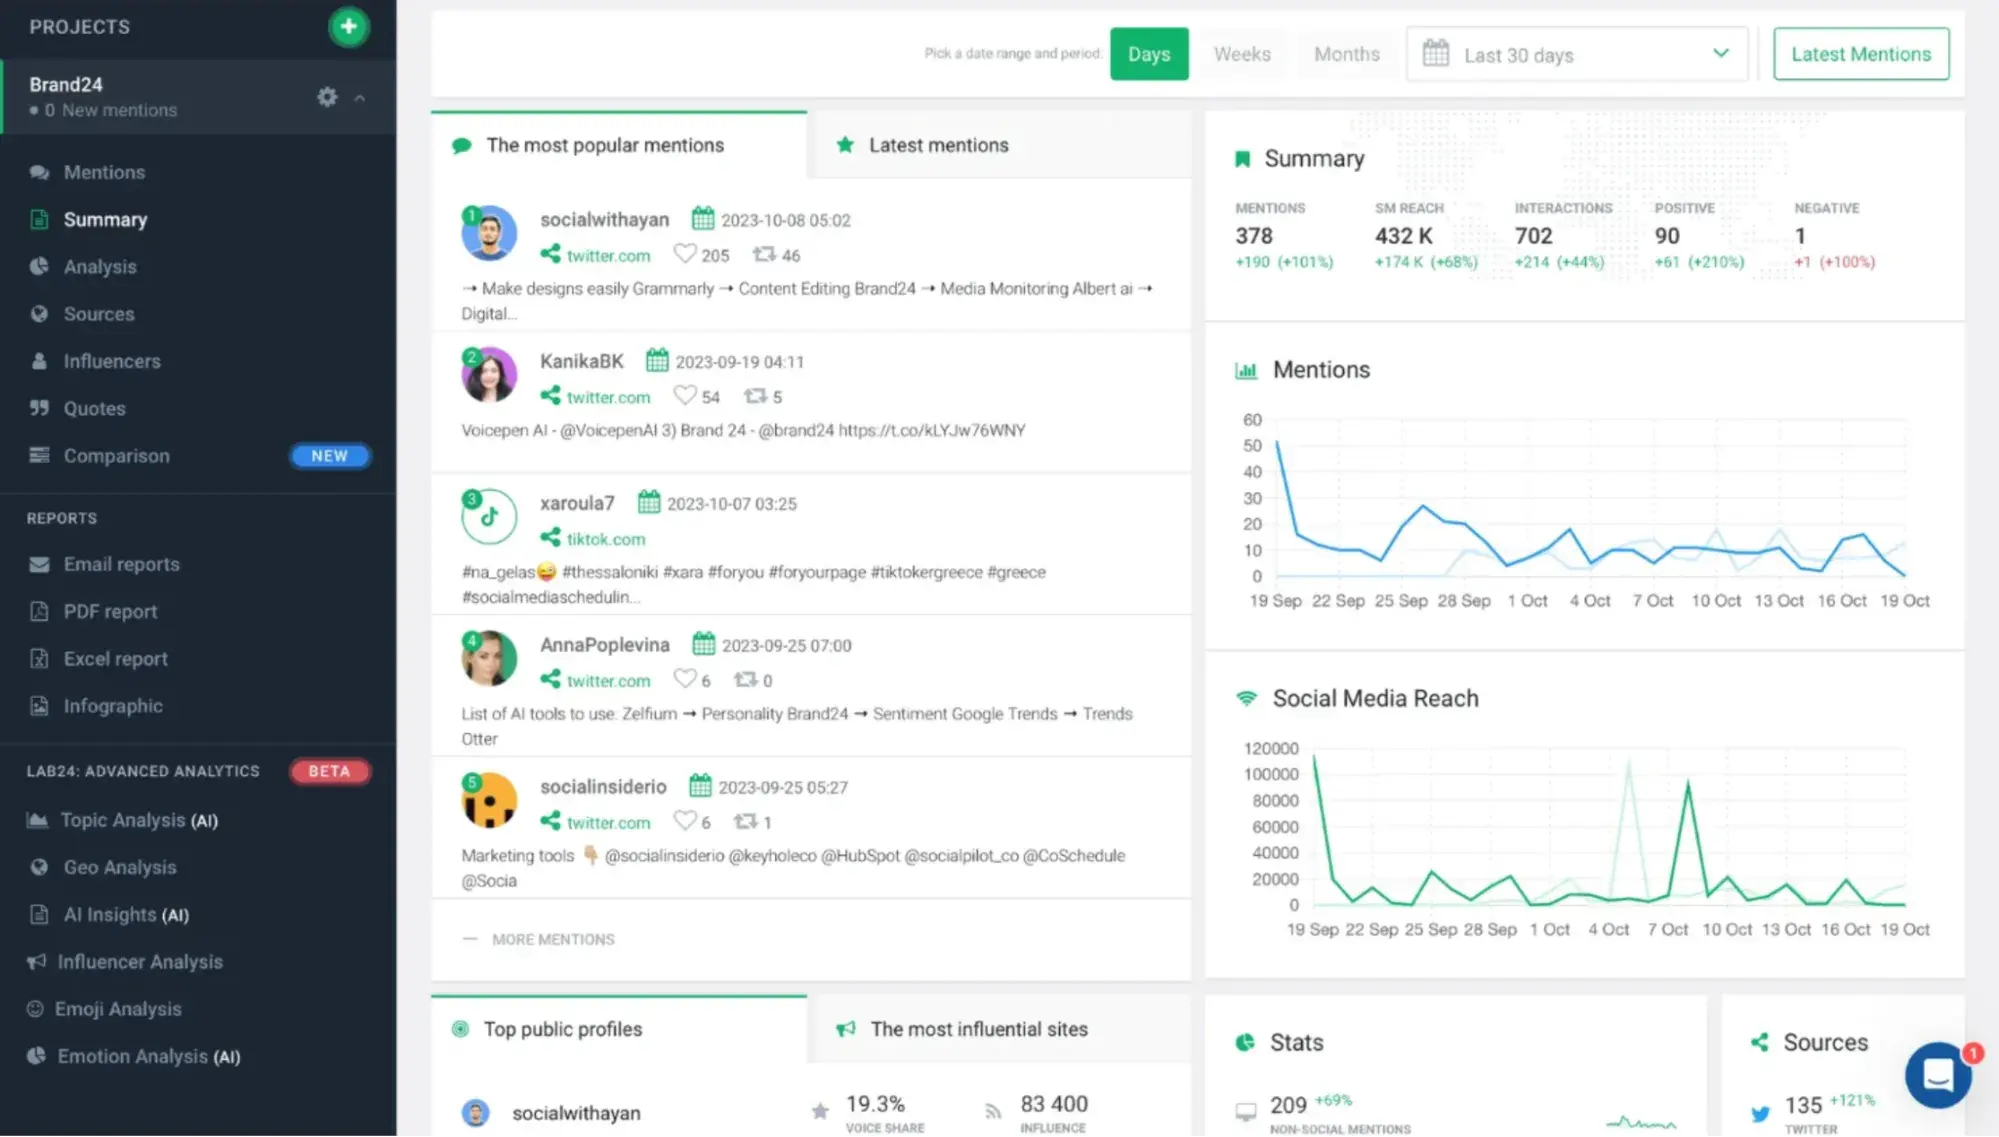Click the Latest Mentions button
1999x1137 pixels.
pyautogui.click(x=1861, y=54)
